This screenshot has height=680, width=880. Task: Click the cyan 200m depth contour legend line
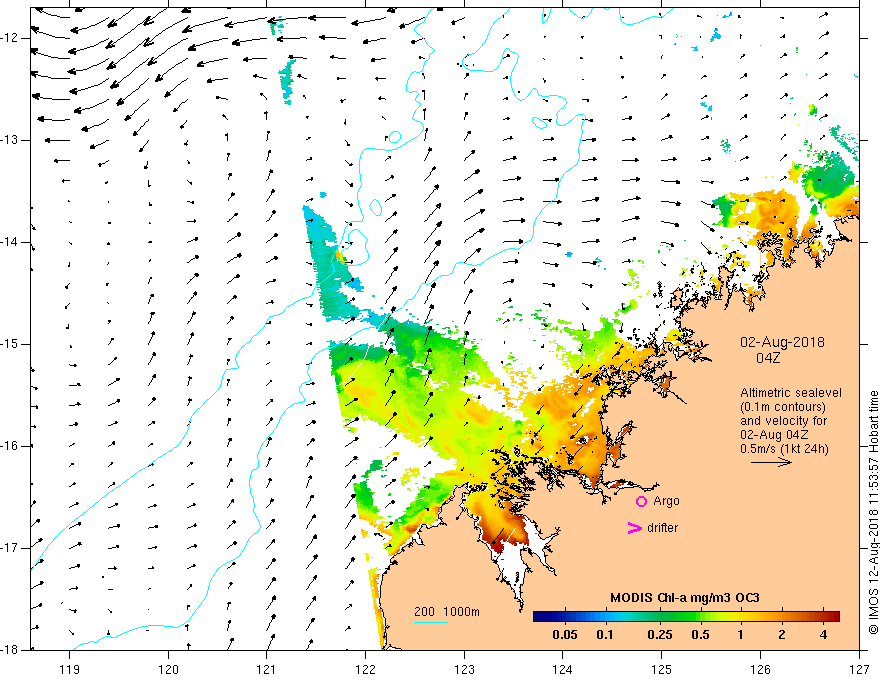click(430, 622)
